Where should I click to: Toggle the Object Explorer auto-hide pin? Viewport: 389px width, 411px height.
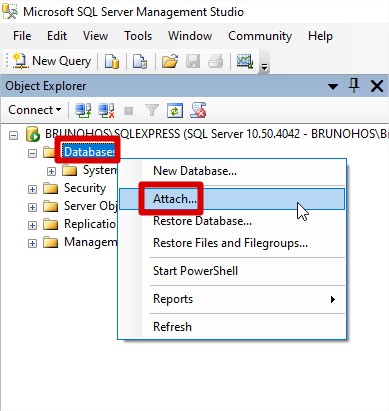354,86
